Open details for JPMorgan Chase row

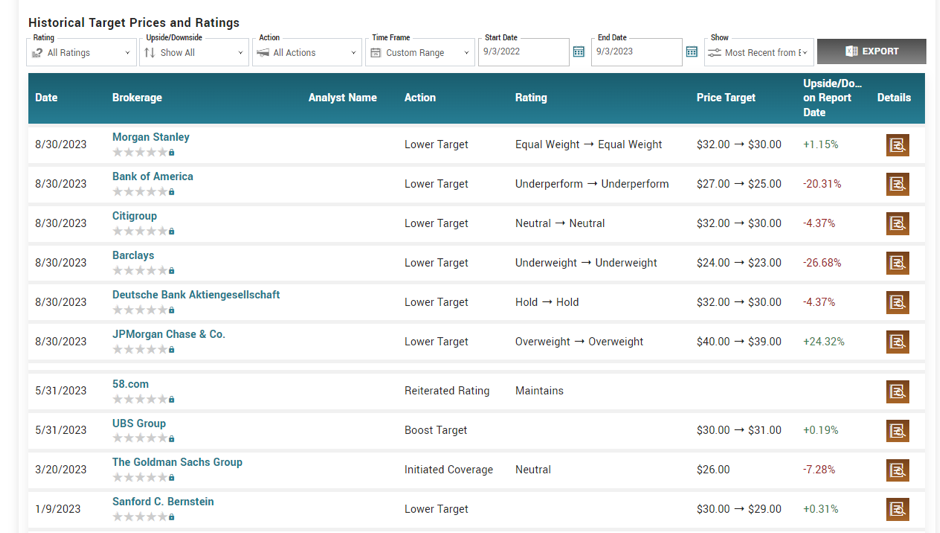897,342
